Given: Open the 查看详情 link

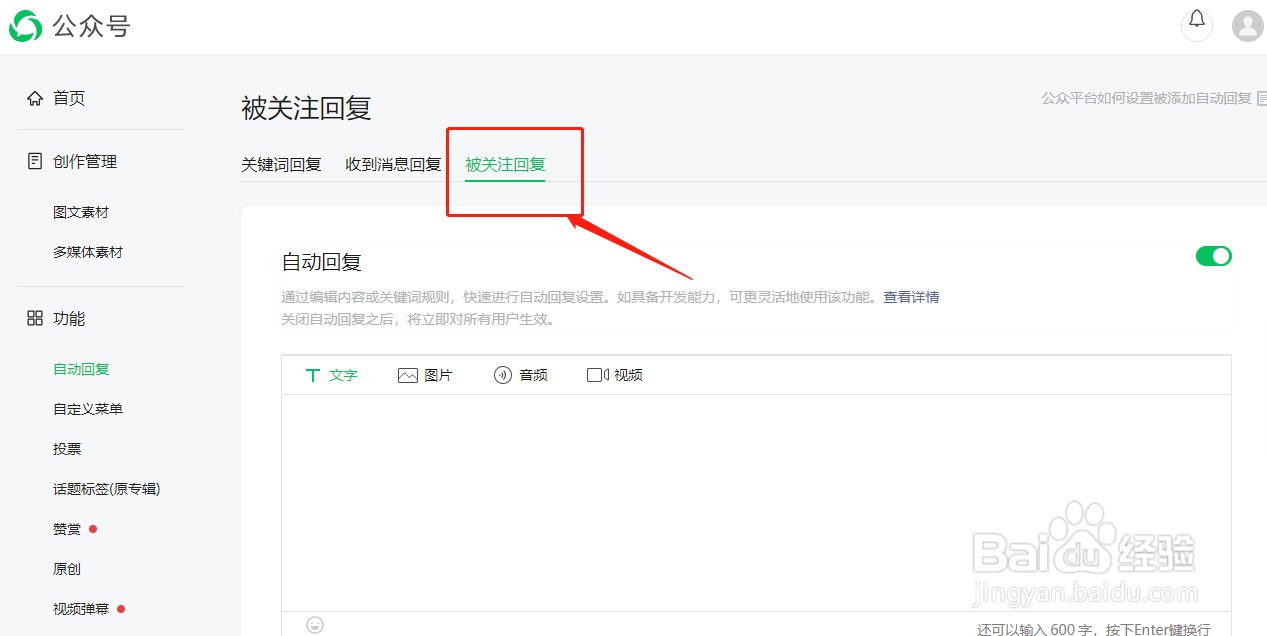Looking at the screenshot, I should pos(910,297).
